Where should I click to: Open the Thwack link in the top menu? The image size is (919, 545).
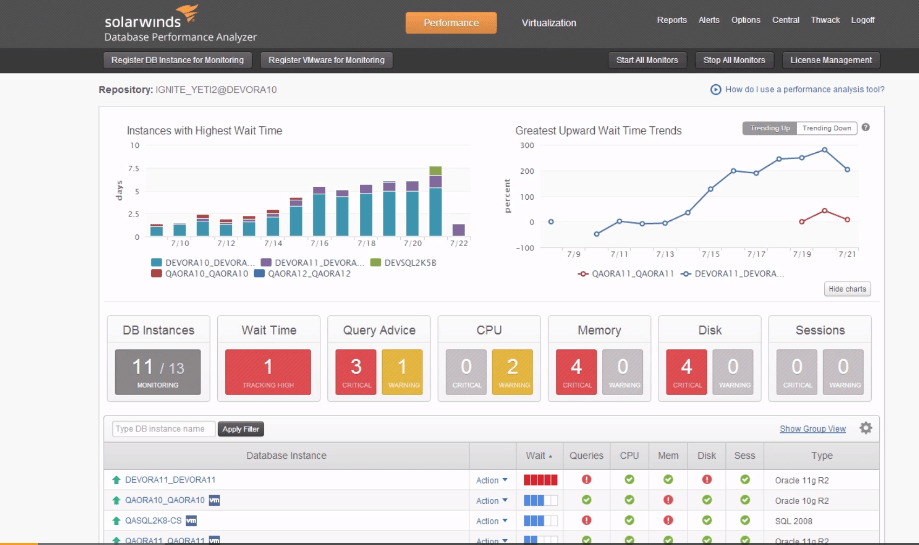[825, 20]
